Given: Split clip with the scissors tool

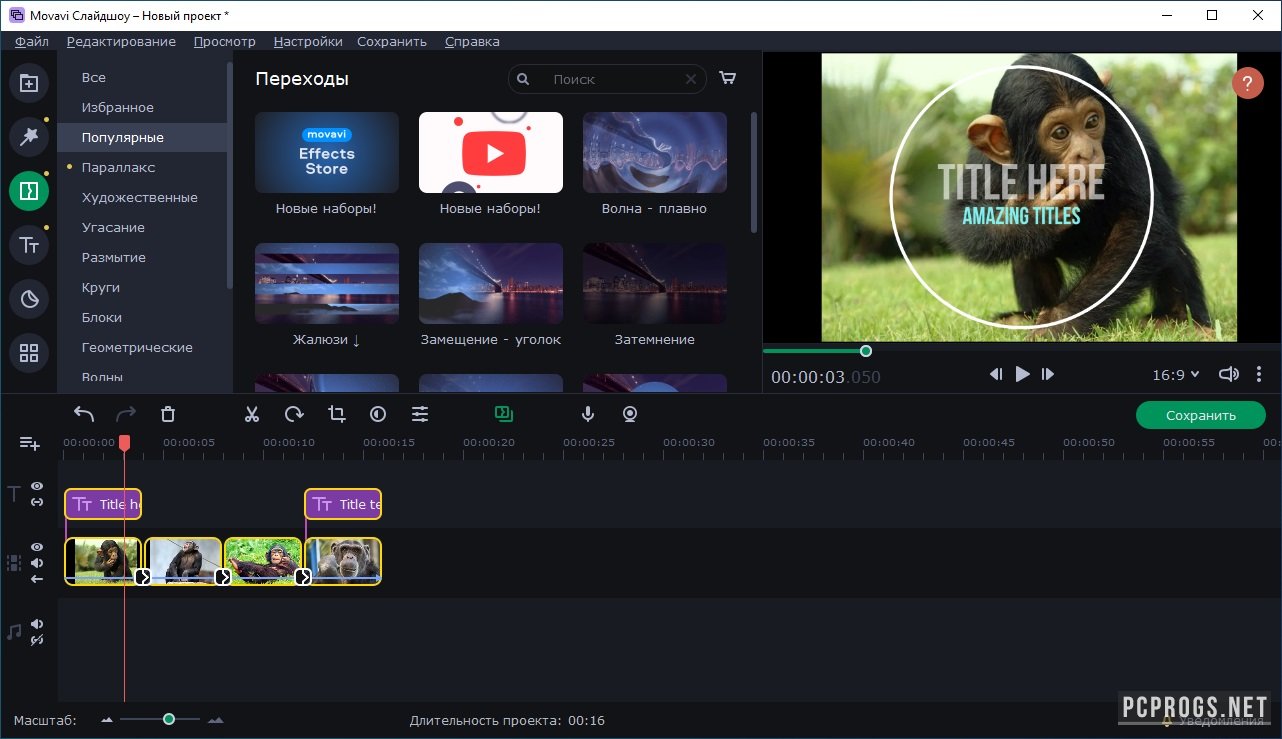Looking at the screenshot, I should [x=252, y=414].
